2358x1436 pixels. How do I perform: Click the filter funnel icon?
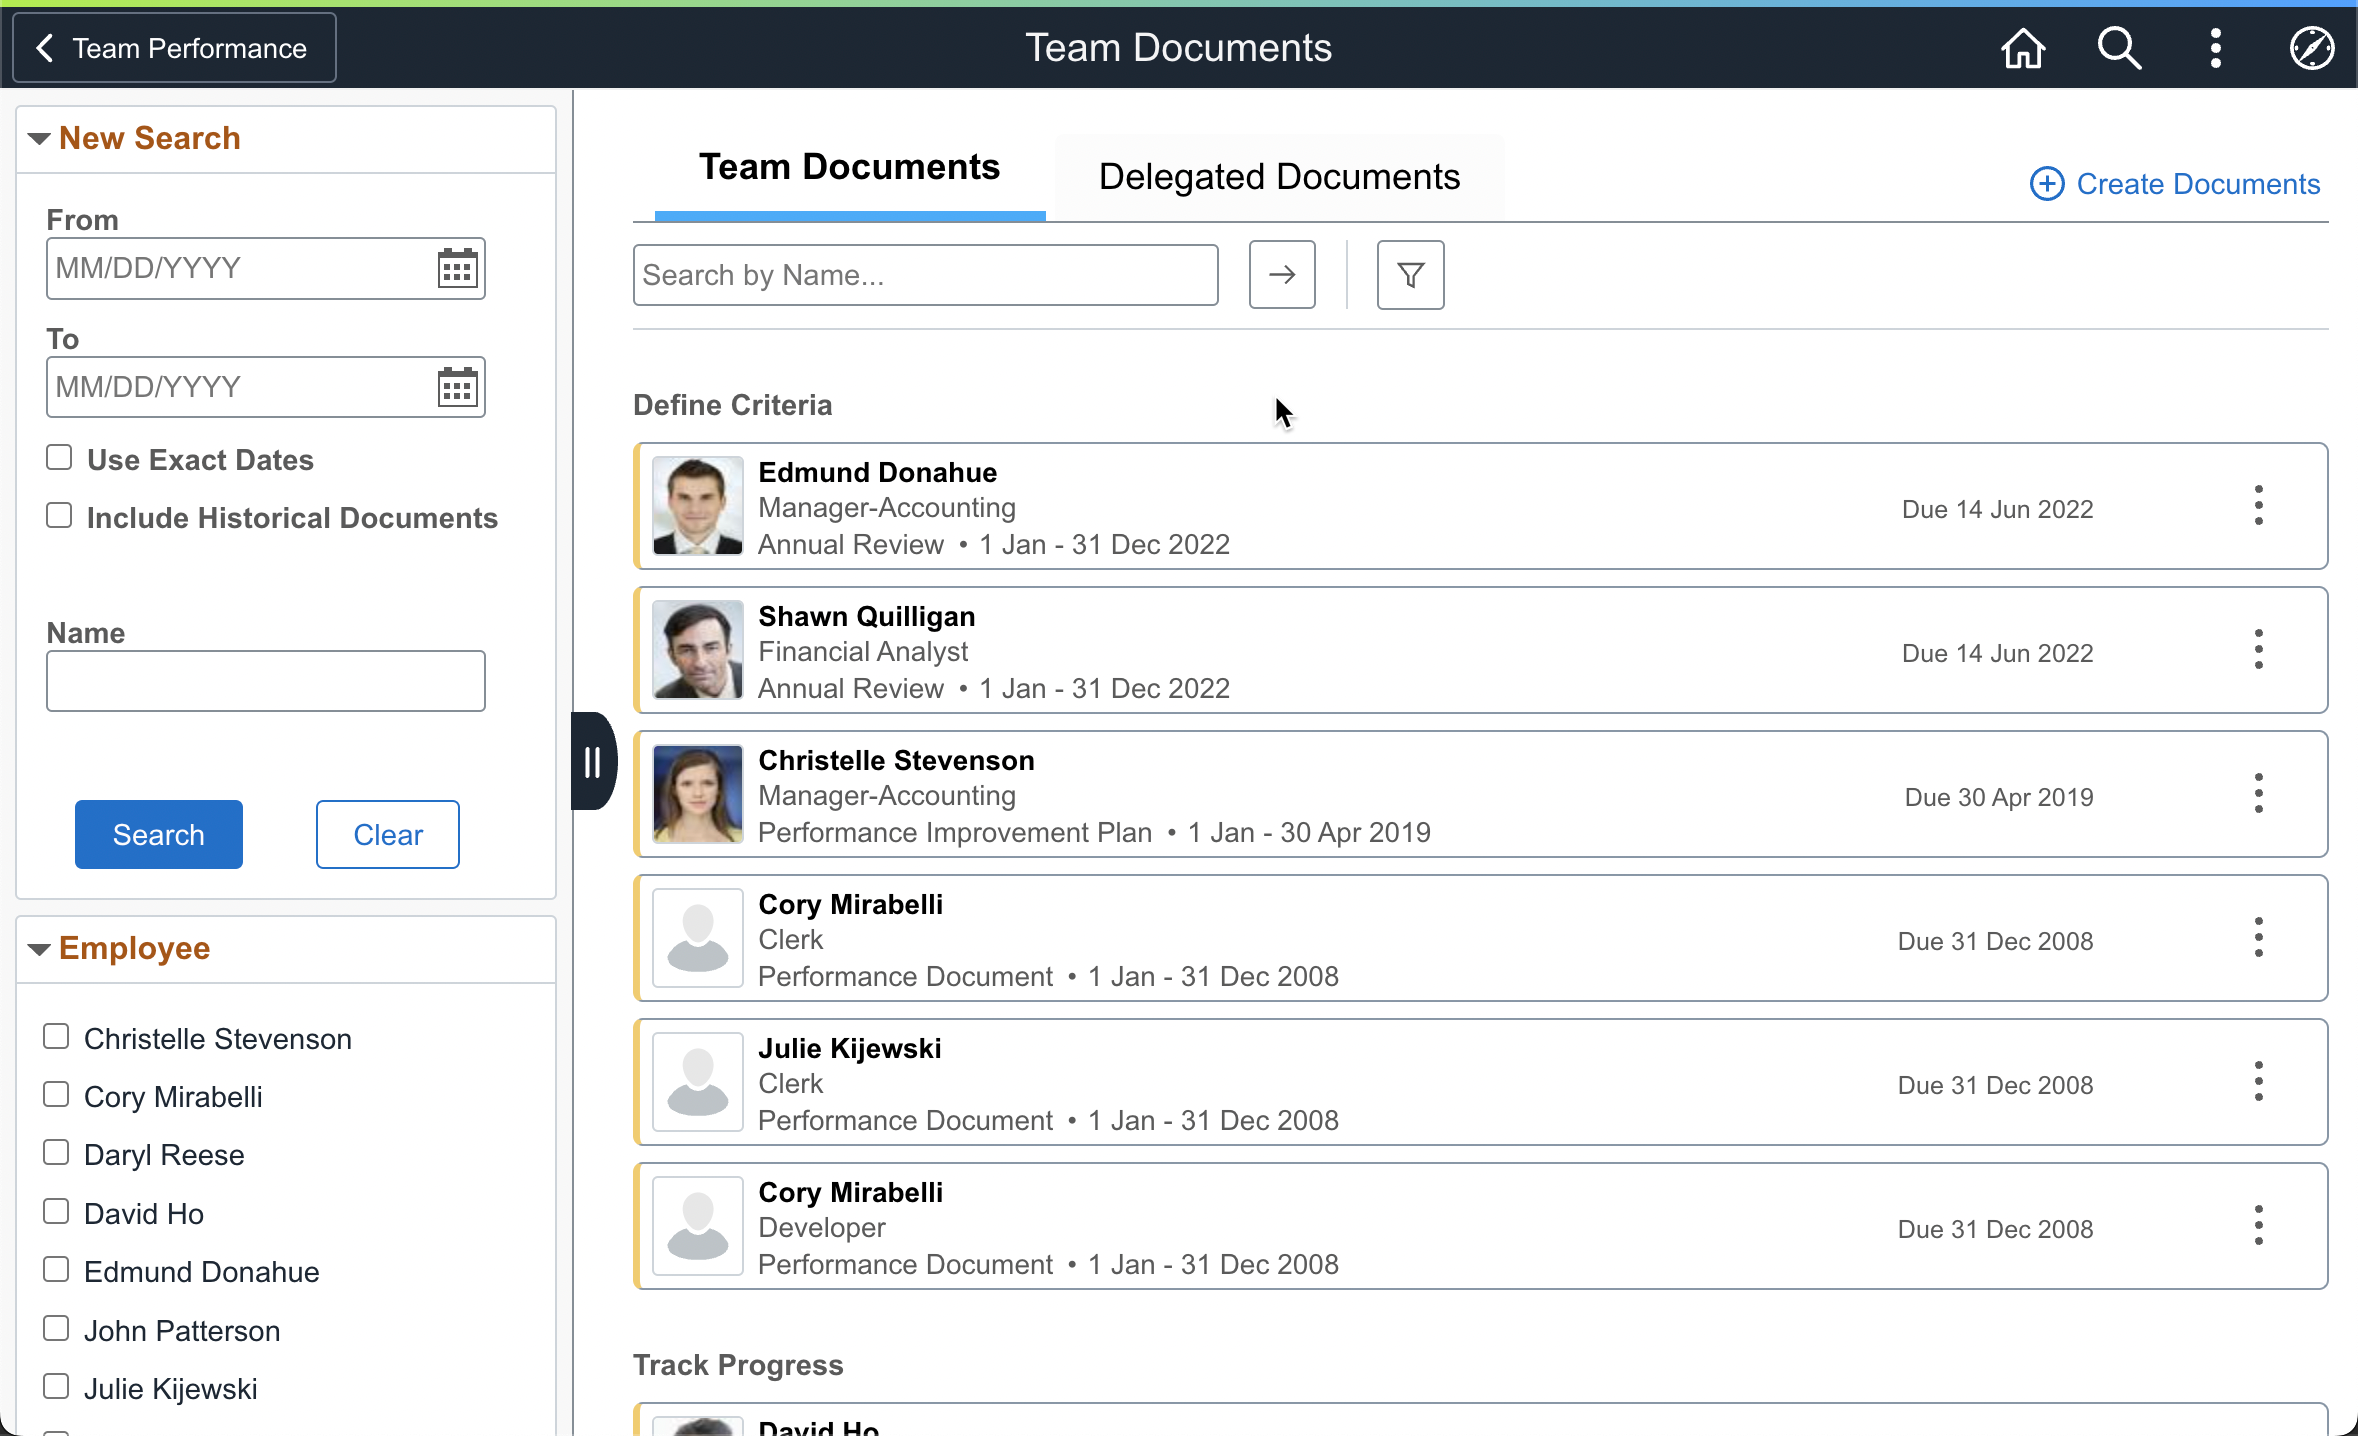pos(1410,275)
